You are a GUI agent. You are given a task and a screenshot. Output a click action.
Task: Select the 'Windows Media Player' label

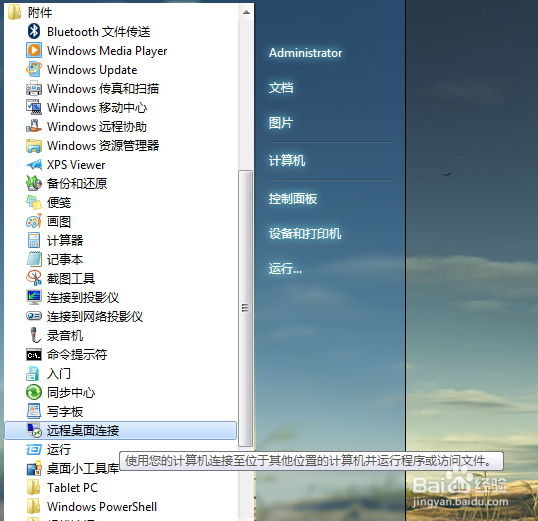click(107, 51)
